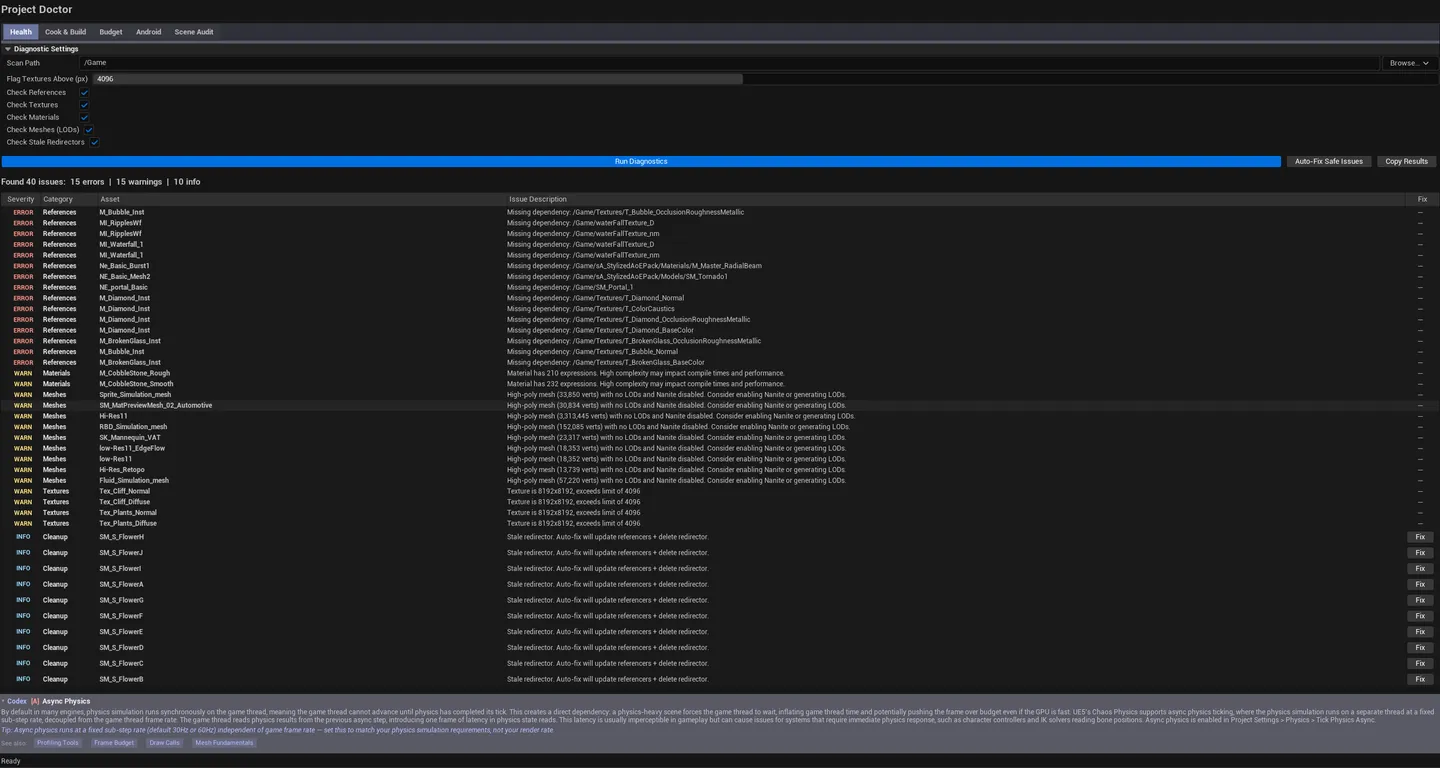Collapse the Diagnostic Settings section
The height and width of the screenshot is (768, 1440).
[x=8, y=49]
